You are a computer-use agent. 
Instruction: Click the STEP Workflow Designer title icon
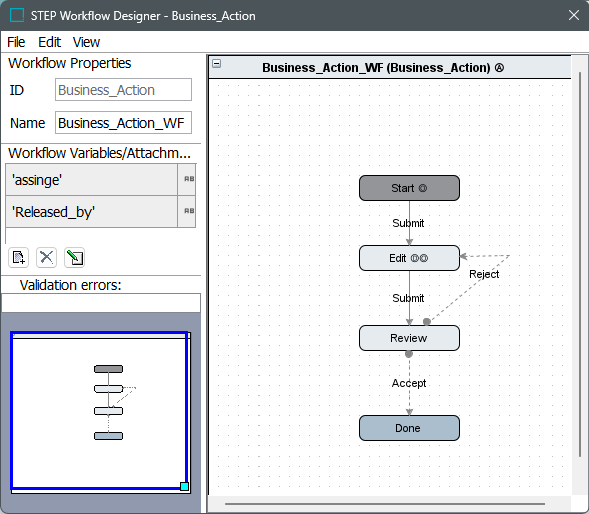[x=17, y=15]
